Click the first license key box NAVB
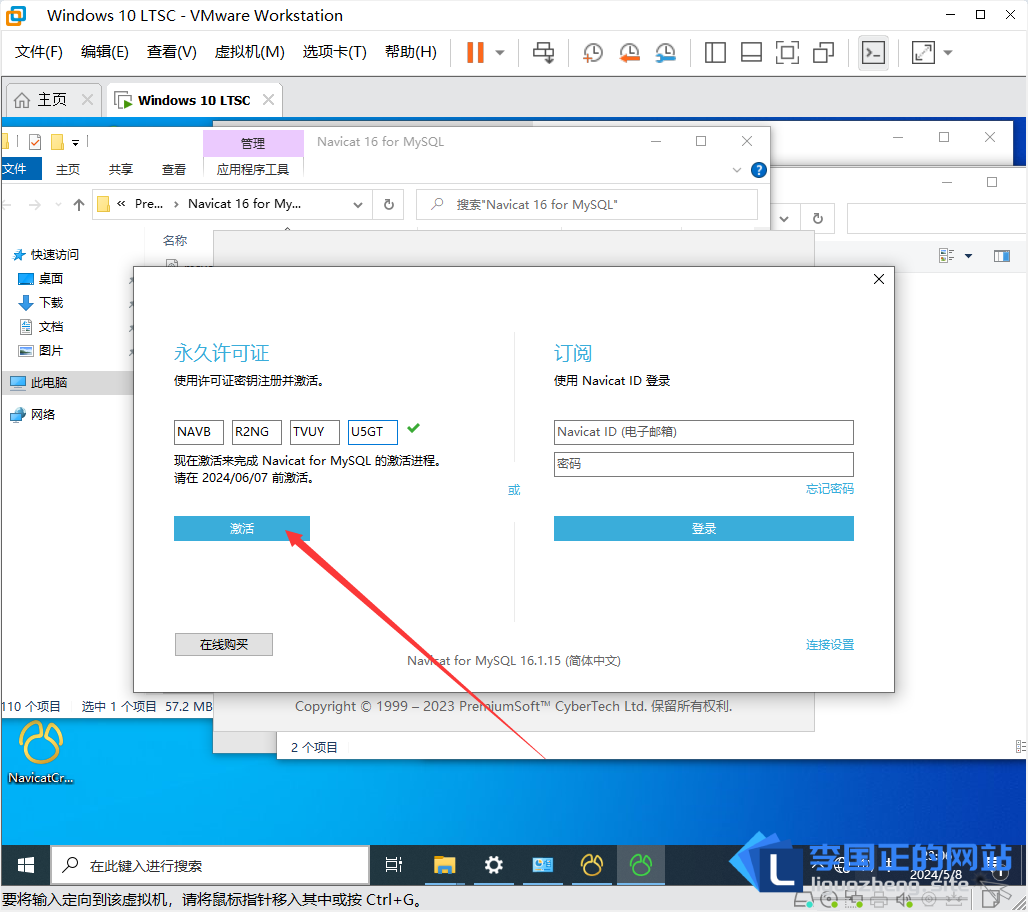Image resolution: width=1028 pixels, height=912 pixels. point(199,432)
